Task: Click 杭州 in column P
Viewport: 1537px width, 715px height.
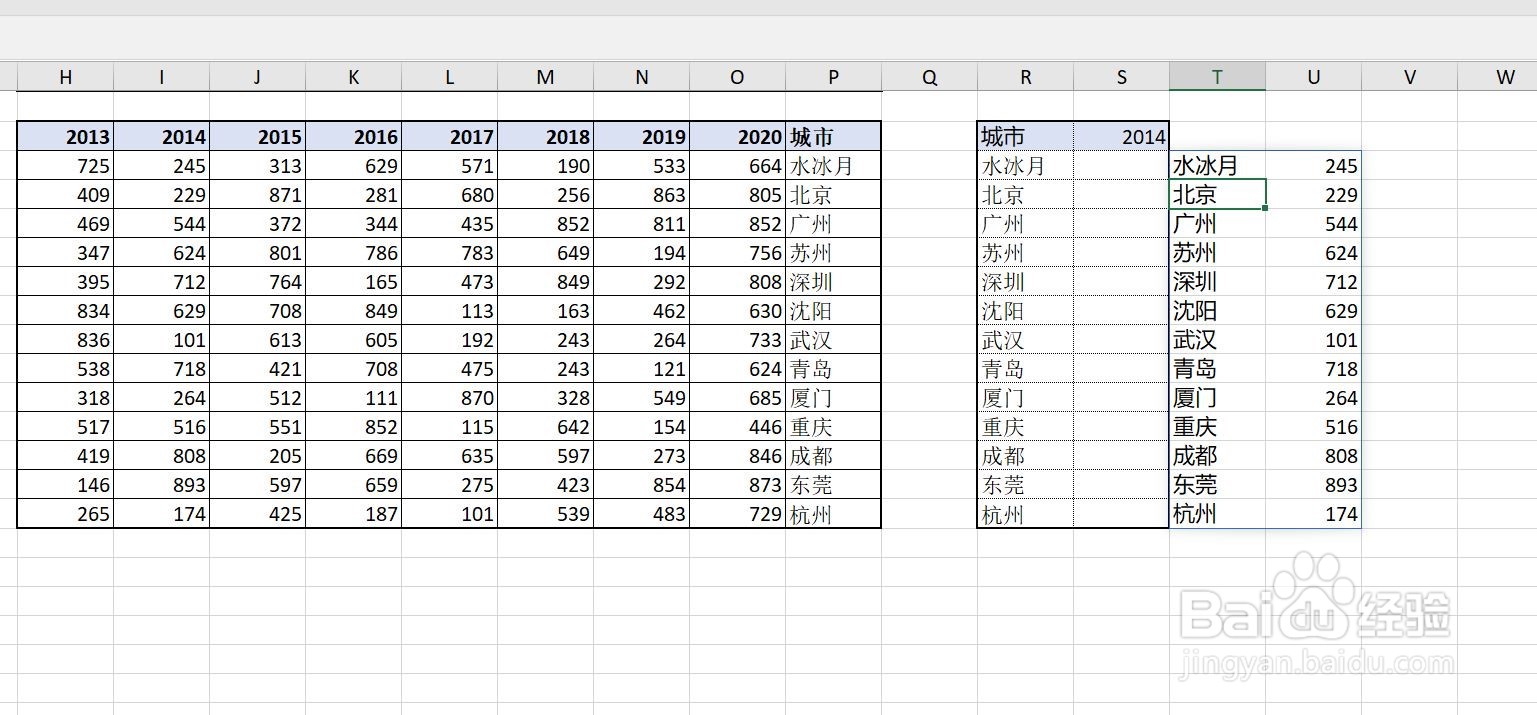Action: click(833, 514)
